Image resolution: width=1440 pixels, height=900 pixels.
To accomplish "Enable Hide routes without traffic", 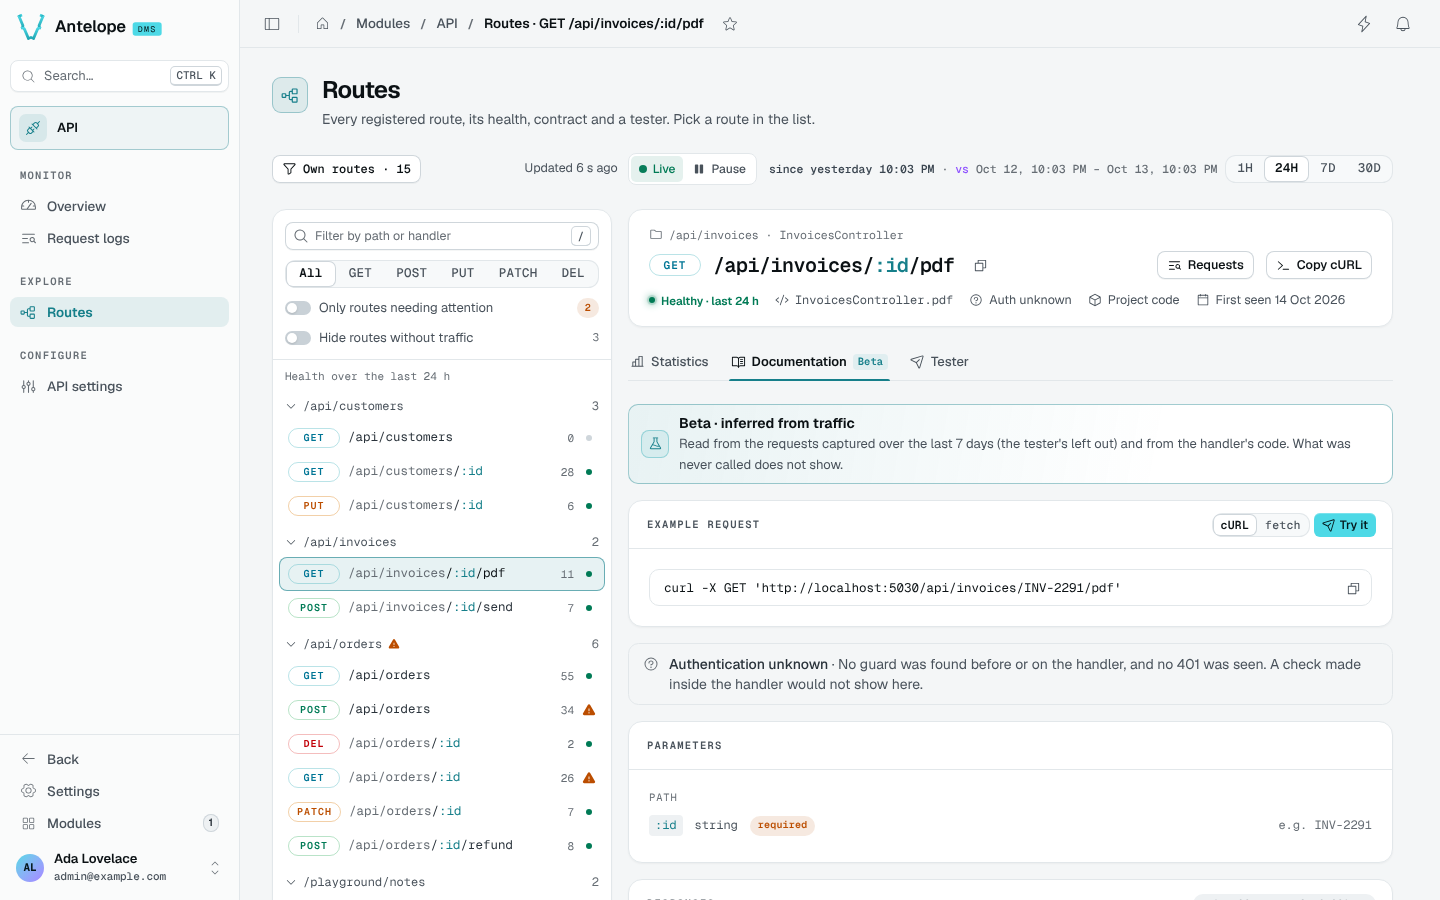I will [x=298, y=338].
